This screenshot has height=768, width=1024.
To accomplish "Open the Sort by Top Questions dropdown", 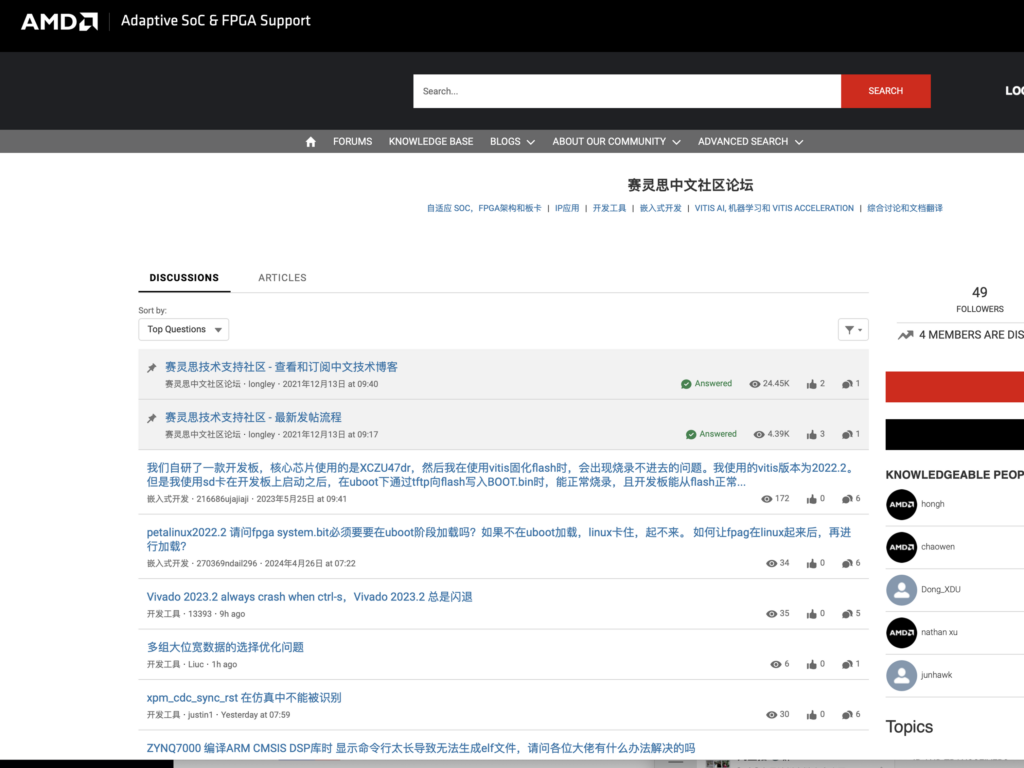I will [184, 330].
